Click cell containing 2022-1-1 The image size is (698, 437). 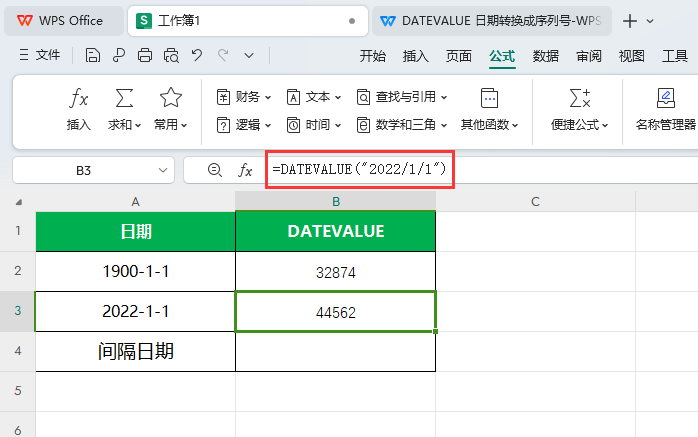tap(135, 312)
